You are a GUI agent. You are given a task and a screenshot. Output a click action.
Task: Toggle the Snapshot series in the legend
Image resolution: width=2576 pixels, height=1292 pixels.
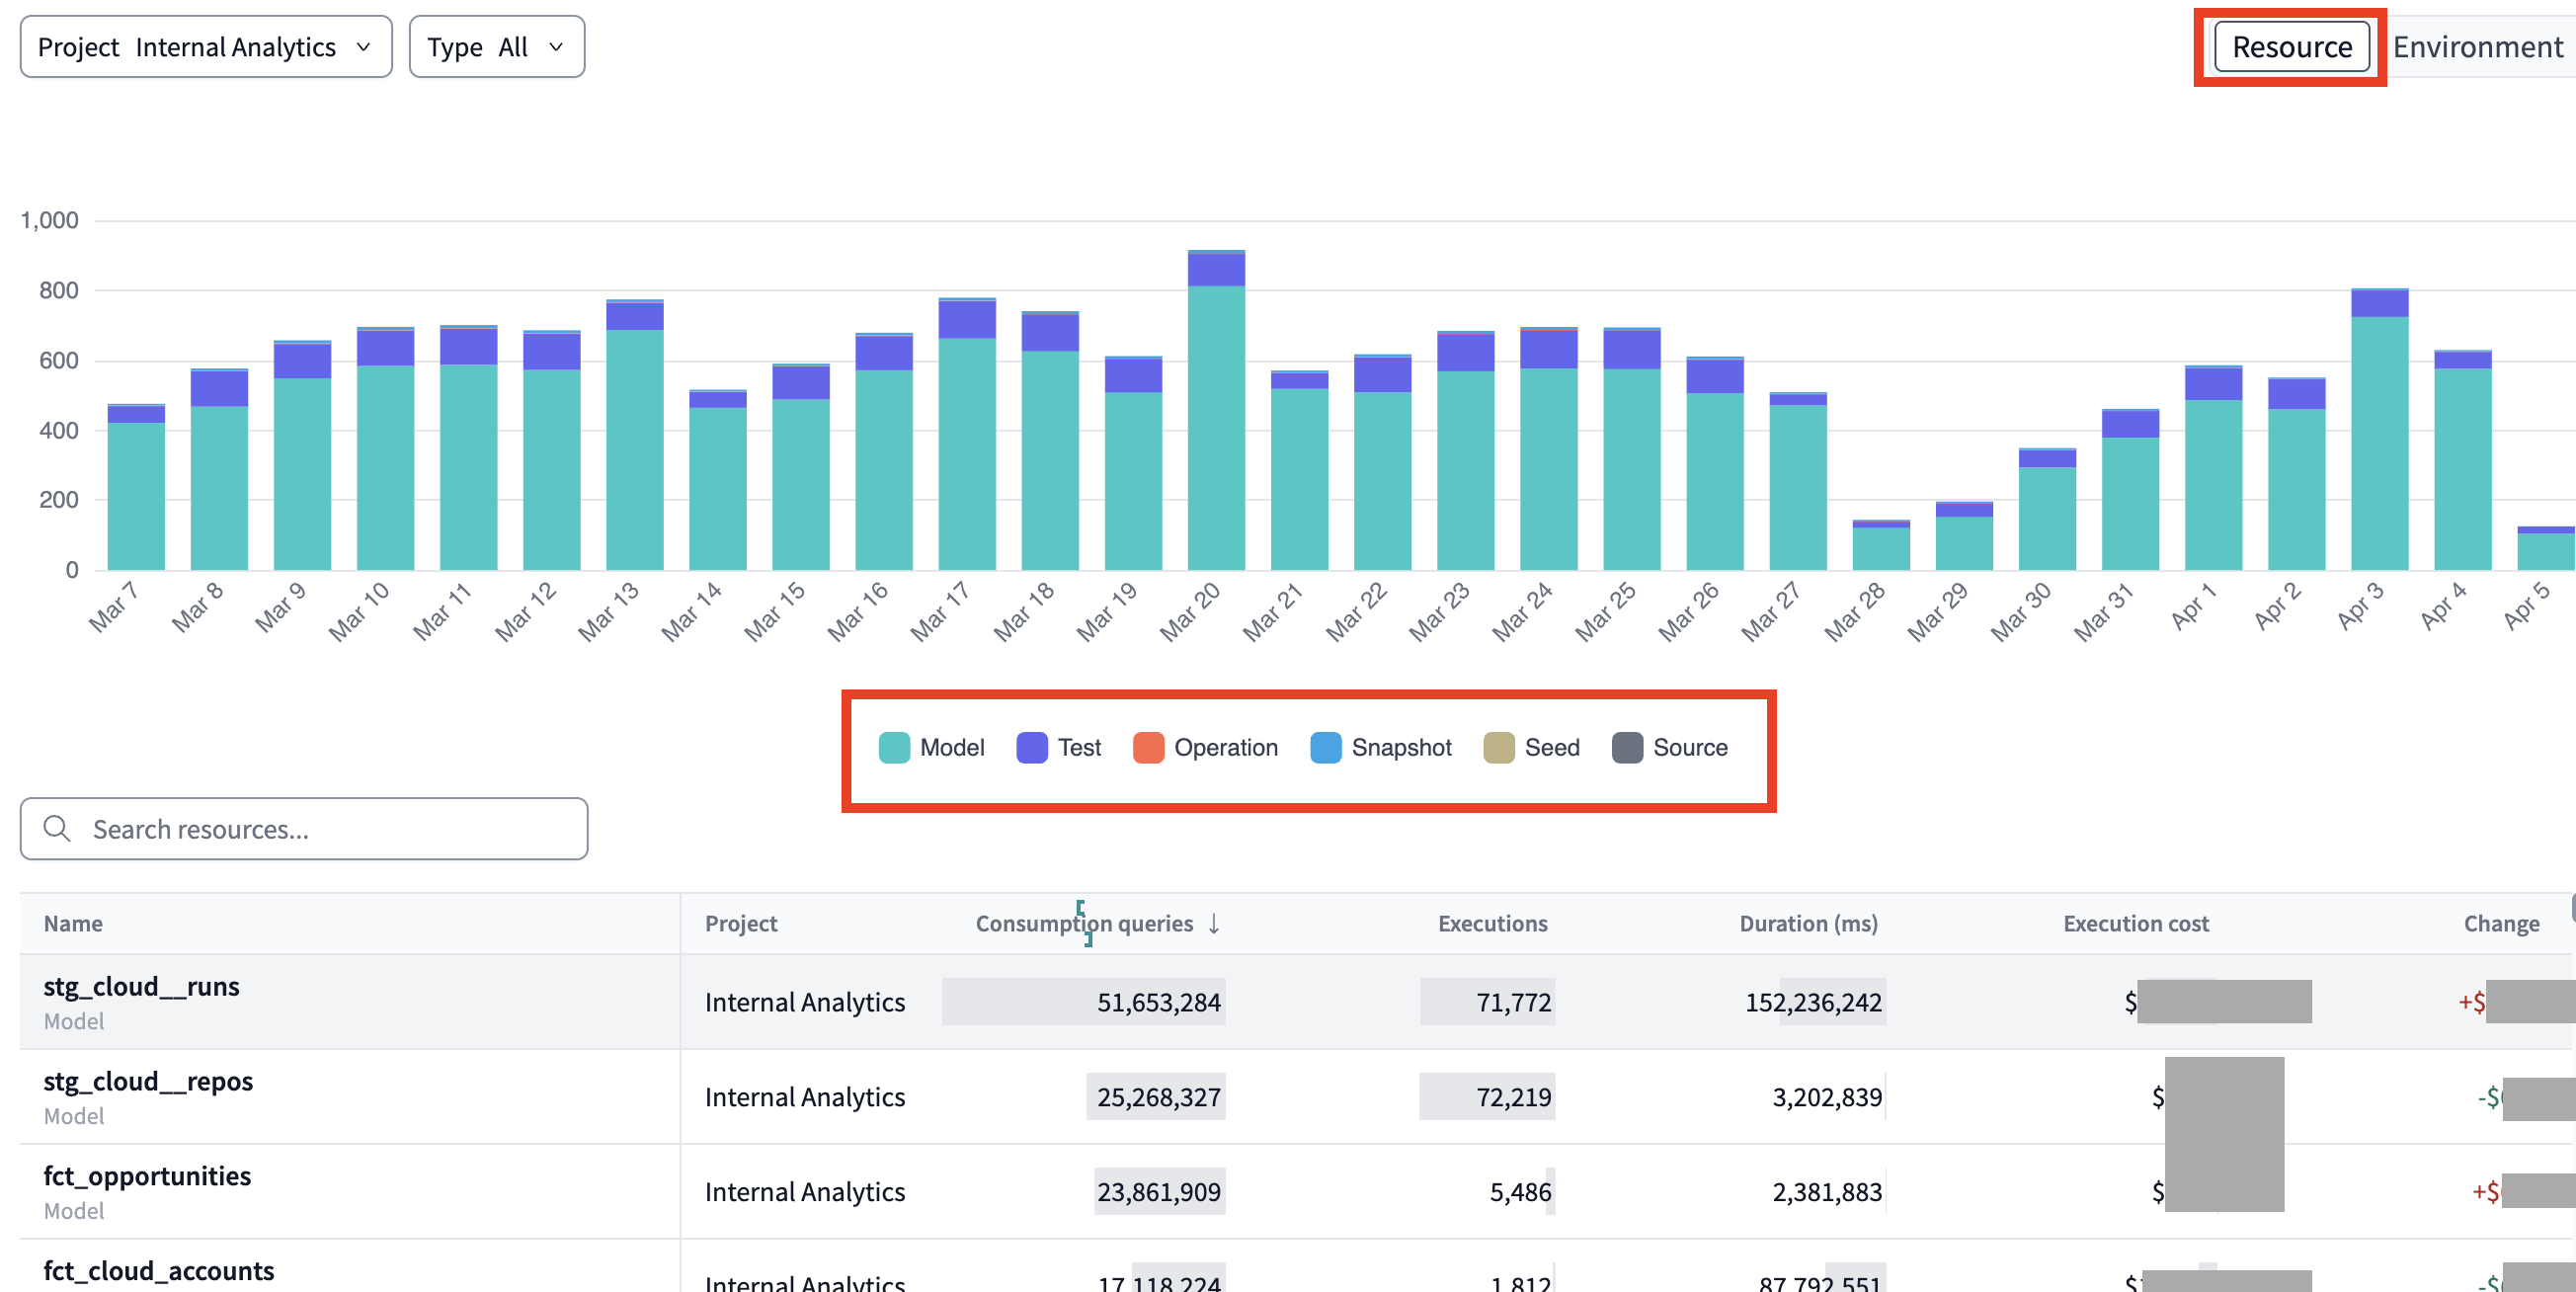click(x=1381, y=747)
